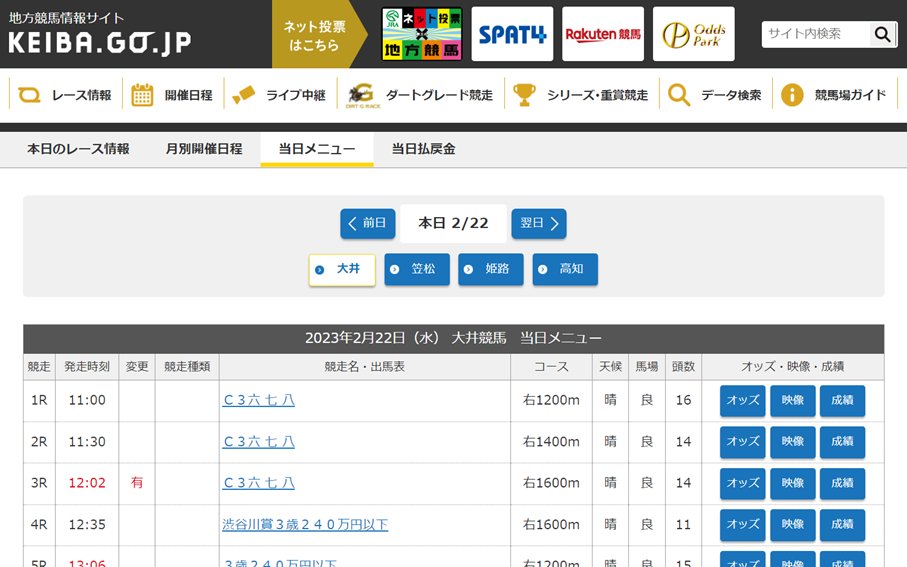The height and width of the screenshot is (567, 907).
Task: Open シリーズ・重賞競走 trophy menu
Action: click(x=581, y=95)
